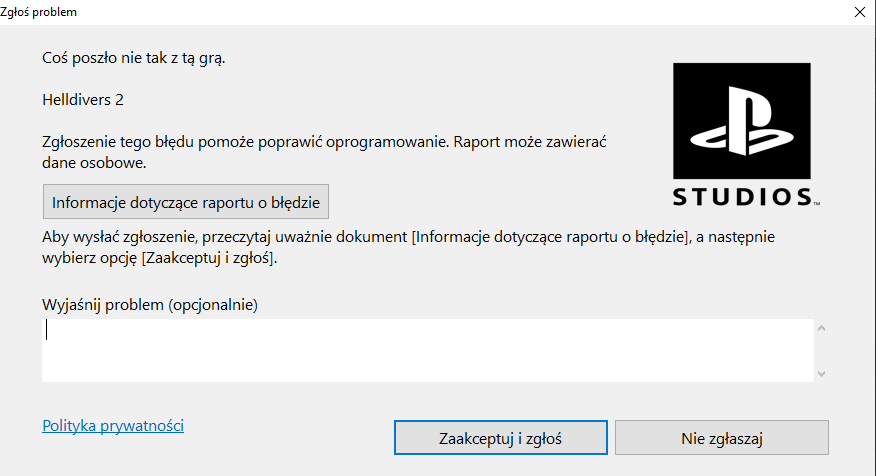876x476 pixels.
Task: Click the STUDIOS wordmark below the logo
Action: [741, 196]
